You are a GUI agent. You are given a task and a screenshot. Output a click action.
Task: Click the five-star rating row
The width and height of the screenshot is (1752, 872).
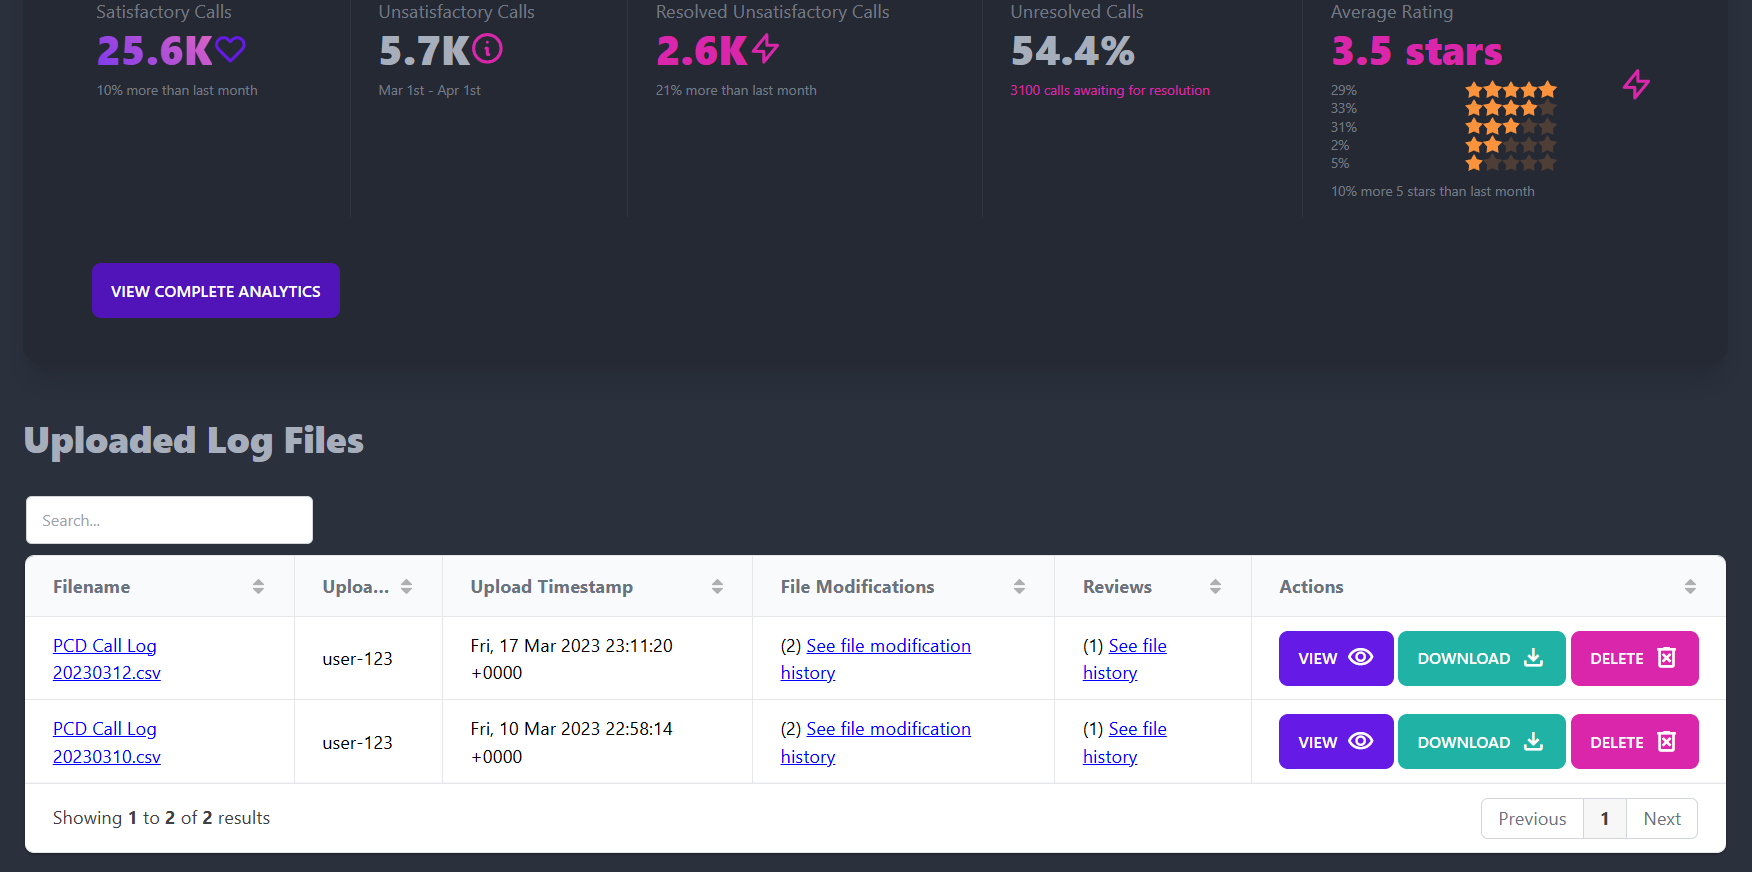(1510, 90)
